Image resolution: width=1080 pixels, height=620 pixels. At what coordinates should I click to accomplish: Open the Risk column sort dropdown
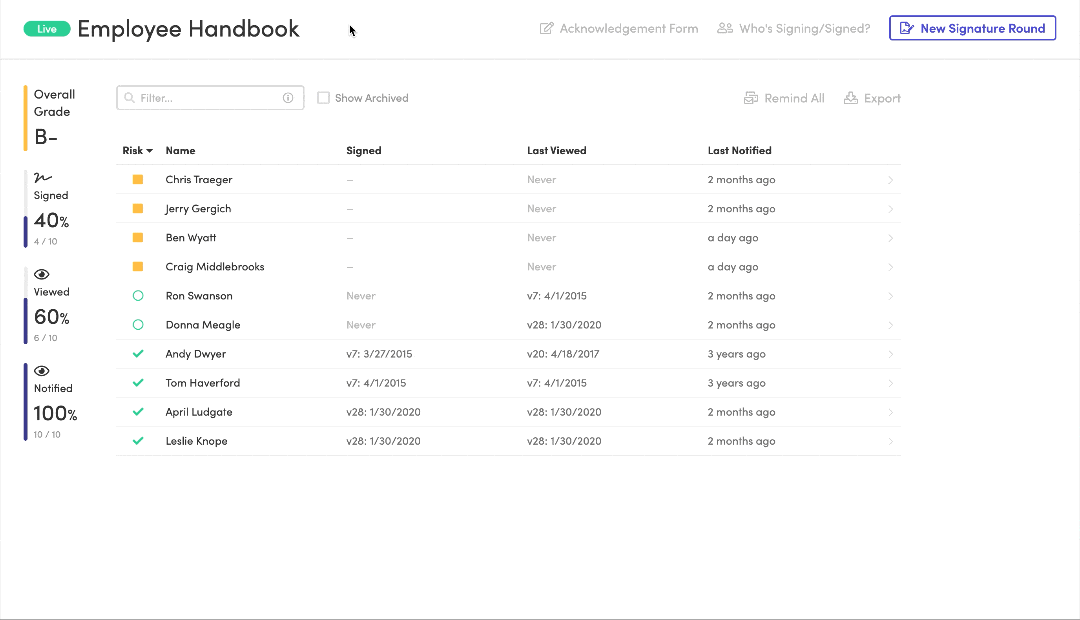[x=149, y=150]
